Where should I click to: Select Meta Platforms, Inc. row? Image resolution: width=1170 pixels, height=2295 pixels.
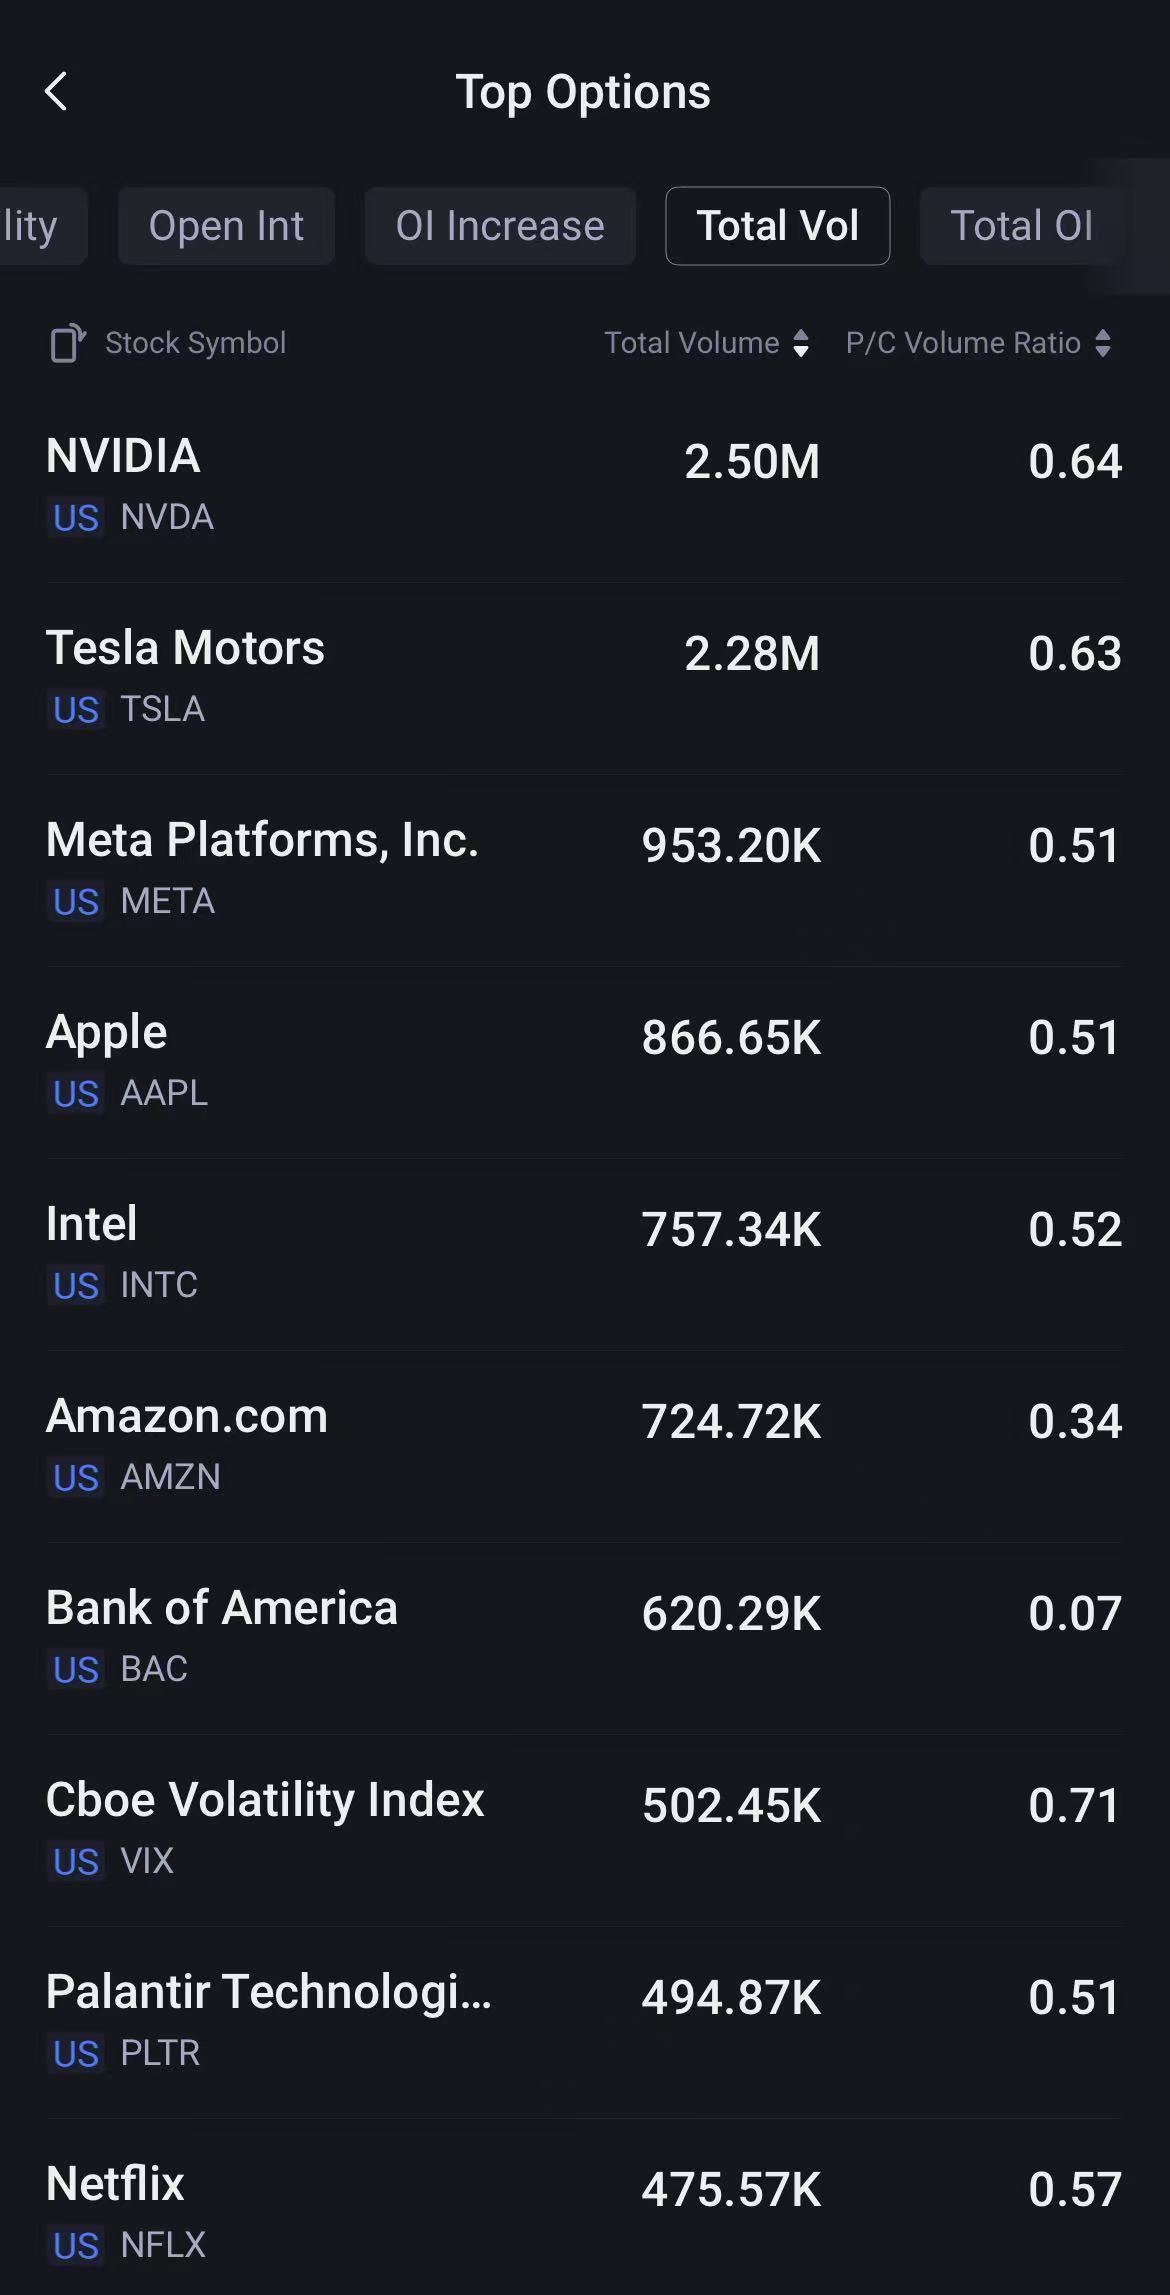coord(584,869)
